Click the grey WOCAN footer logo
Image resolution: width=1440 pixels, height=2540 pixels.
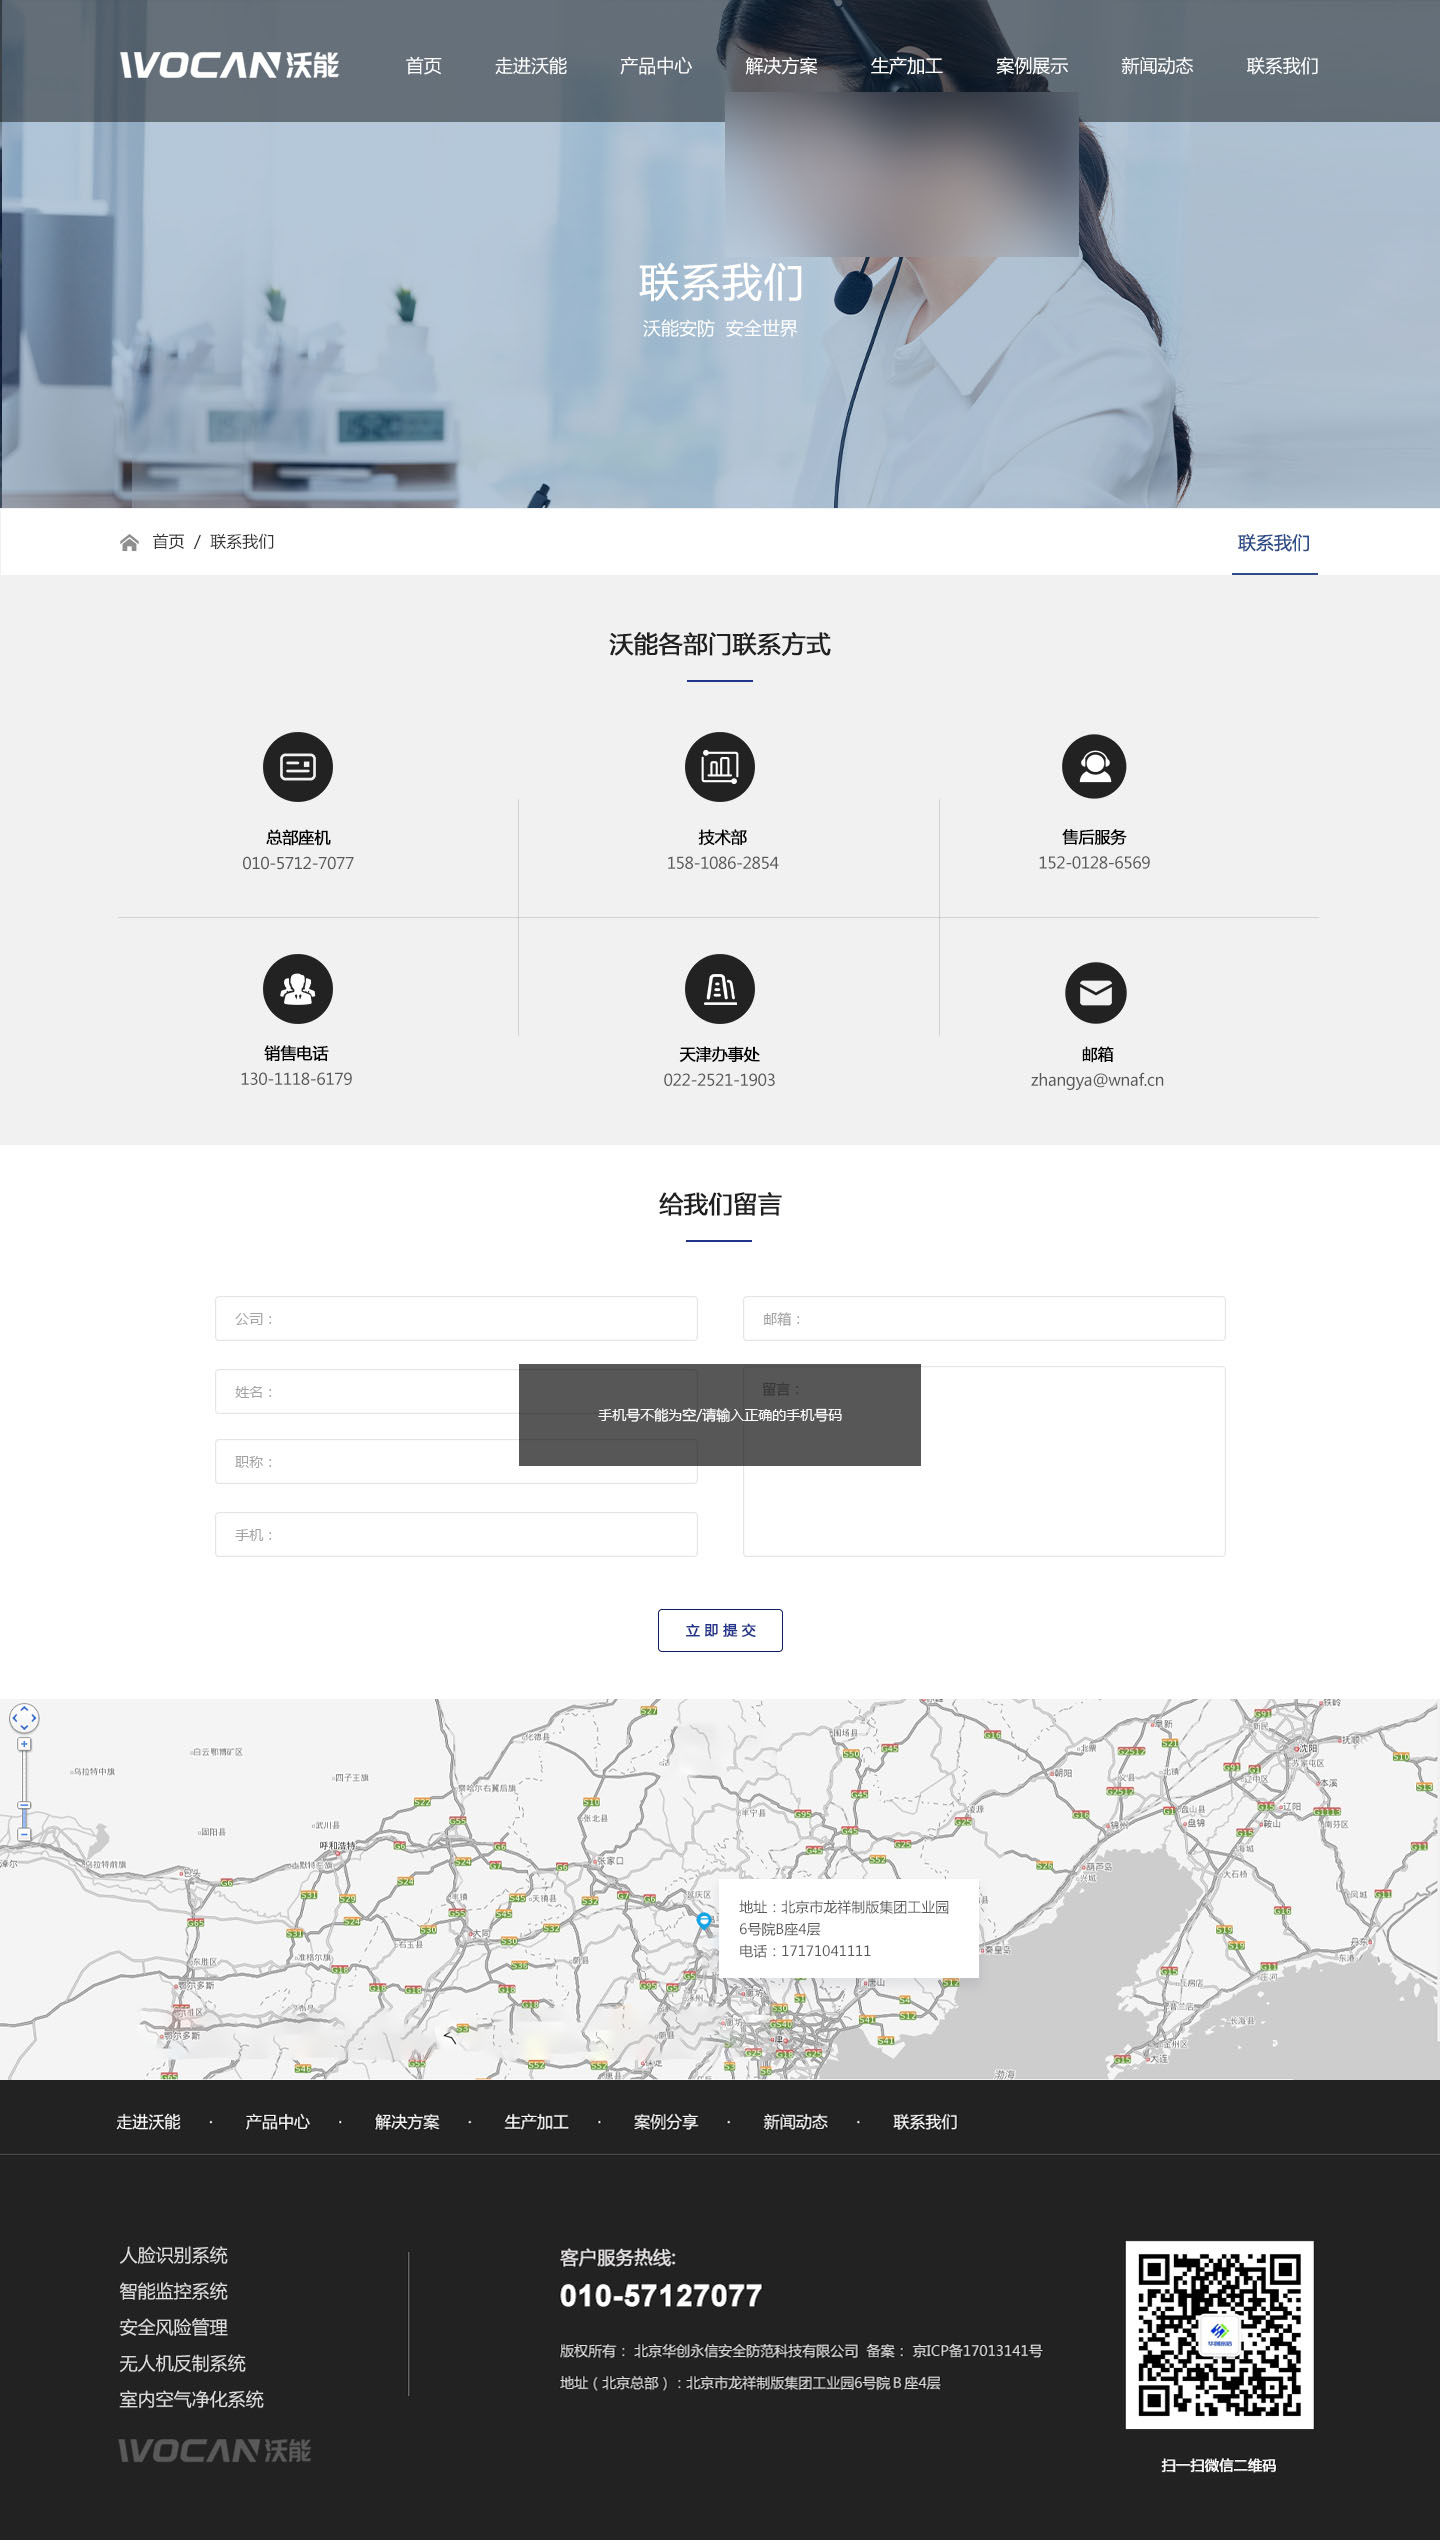pyautogui.click(x=215, y=2450)
